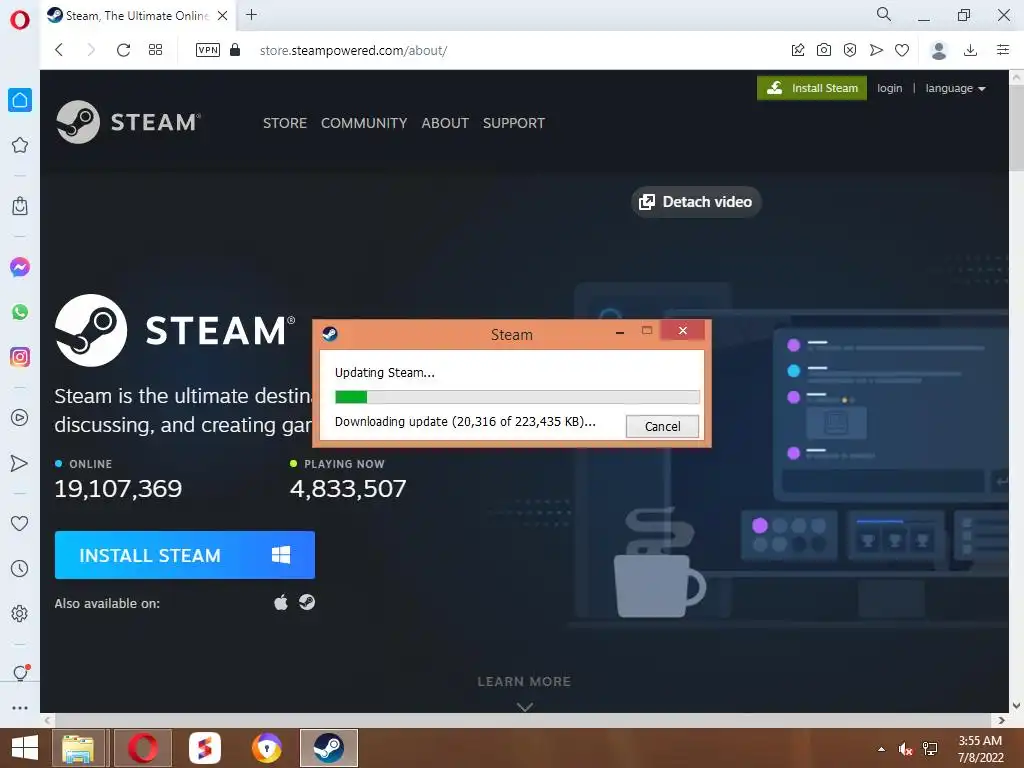1024x768 pixels.
Task: Open File Explorer from the taskbar
Action: point(78,748)
